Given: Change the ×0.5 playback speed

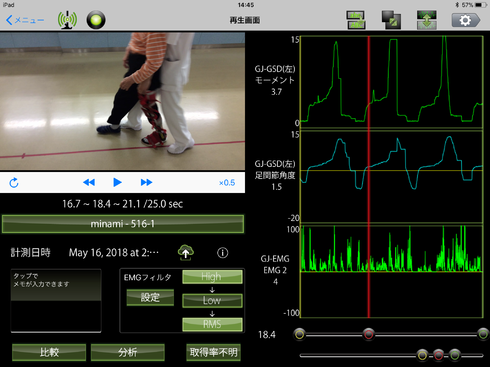Looking at the screenshot, I should click(227, 183).
